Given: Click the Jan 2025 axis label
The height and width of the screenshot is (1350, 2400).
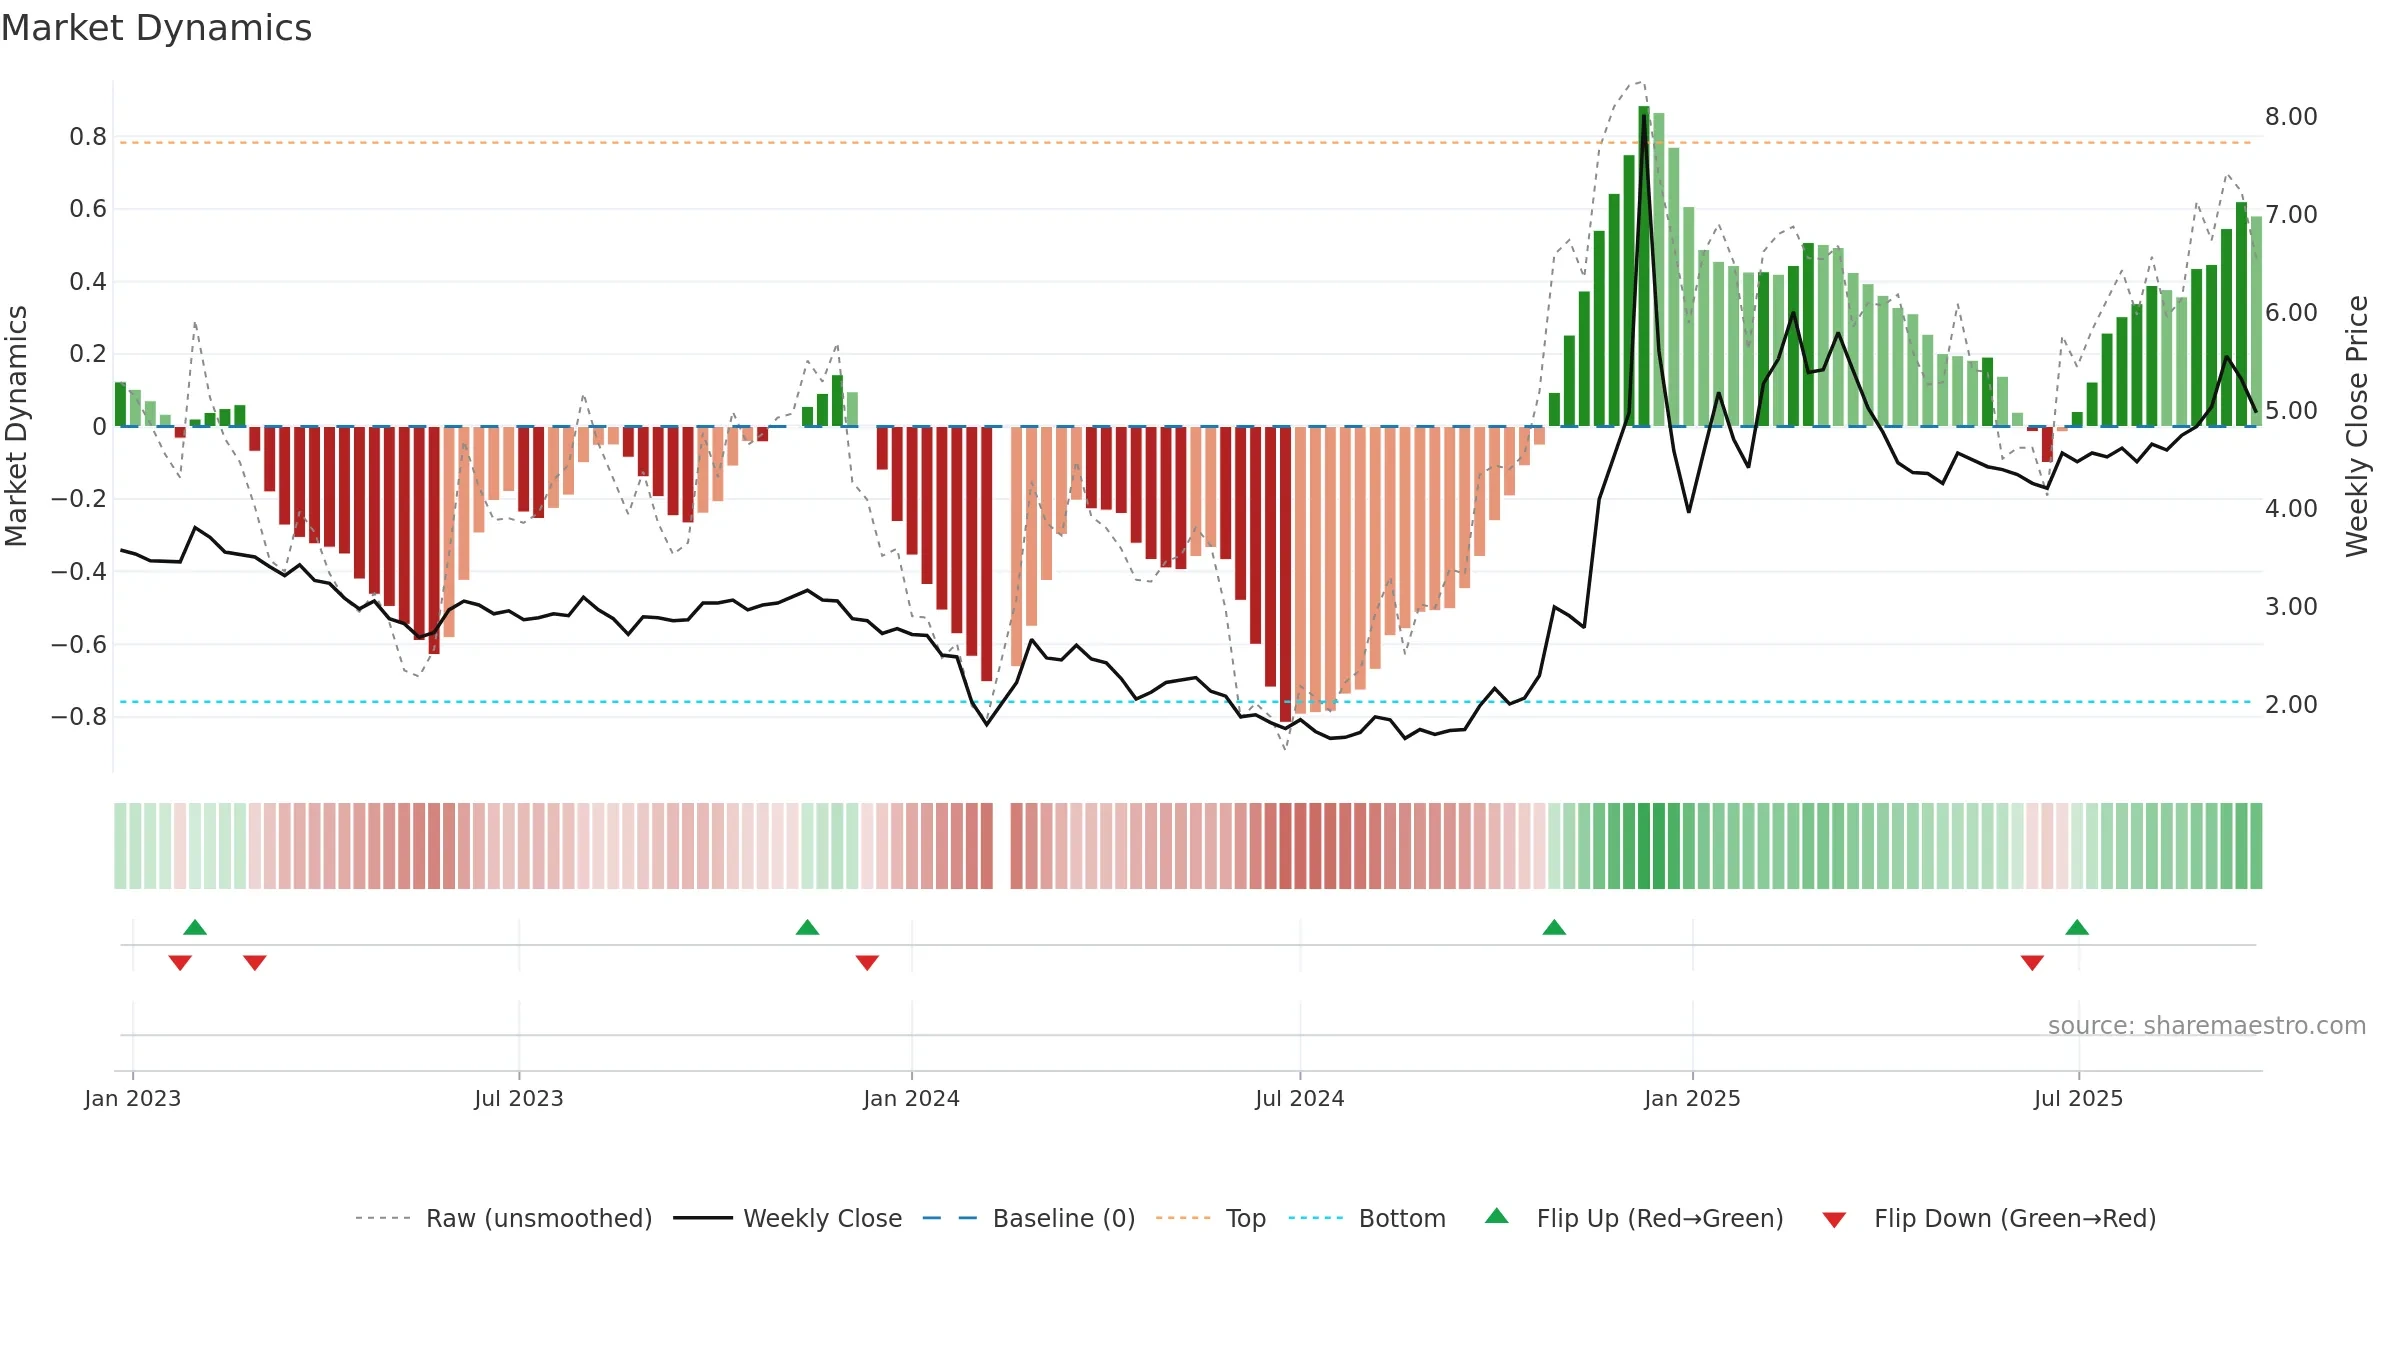Looking at the screenshot, I should click(x=1693, y=1098).
